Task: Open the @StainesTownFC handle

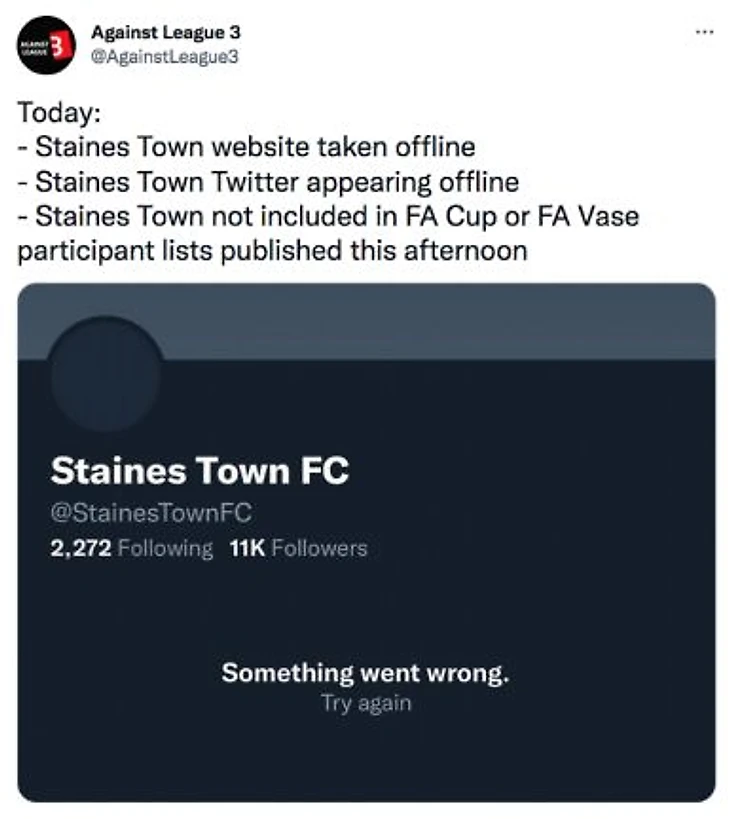Action: coord(150,514)
